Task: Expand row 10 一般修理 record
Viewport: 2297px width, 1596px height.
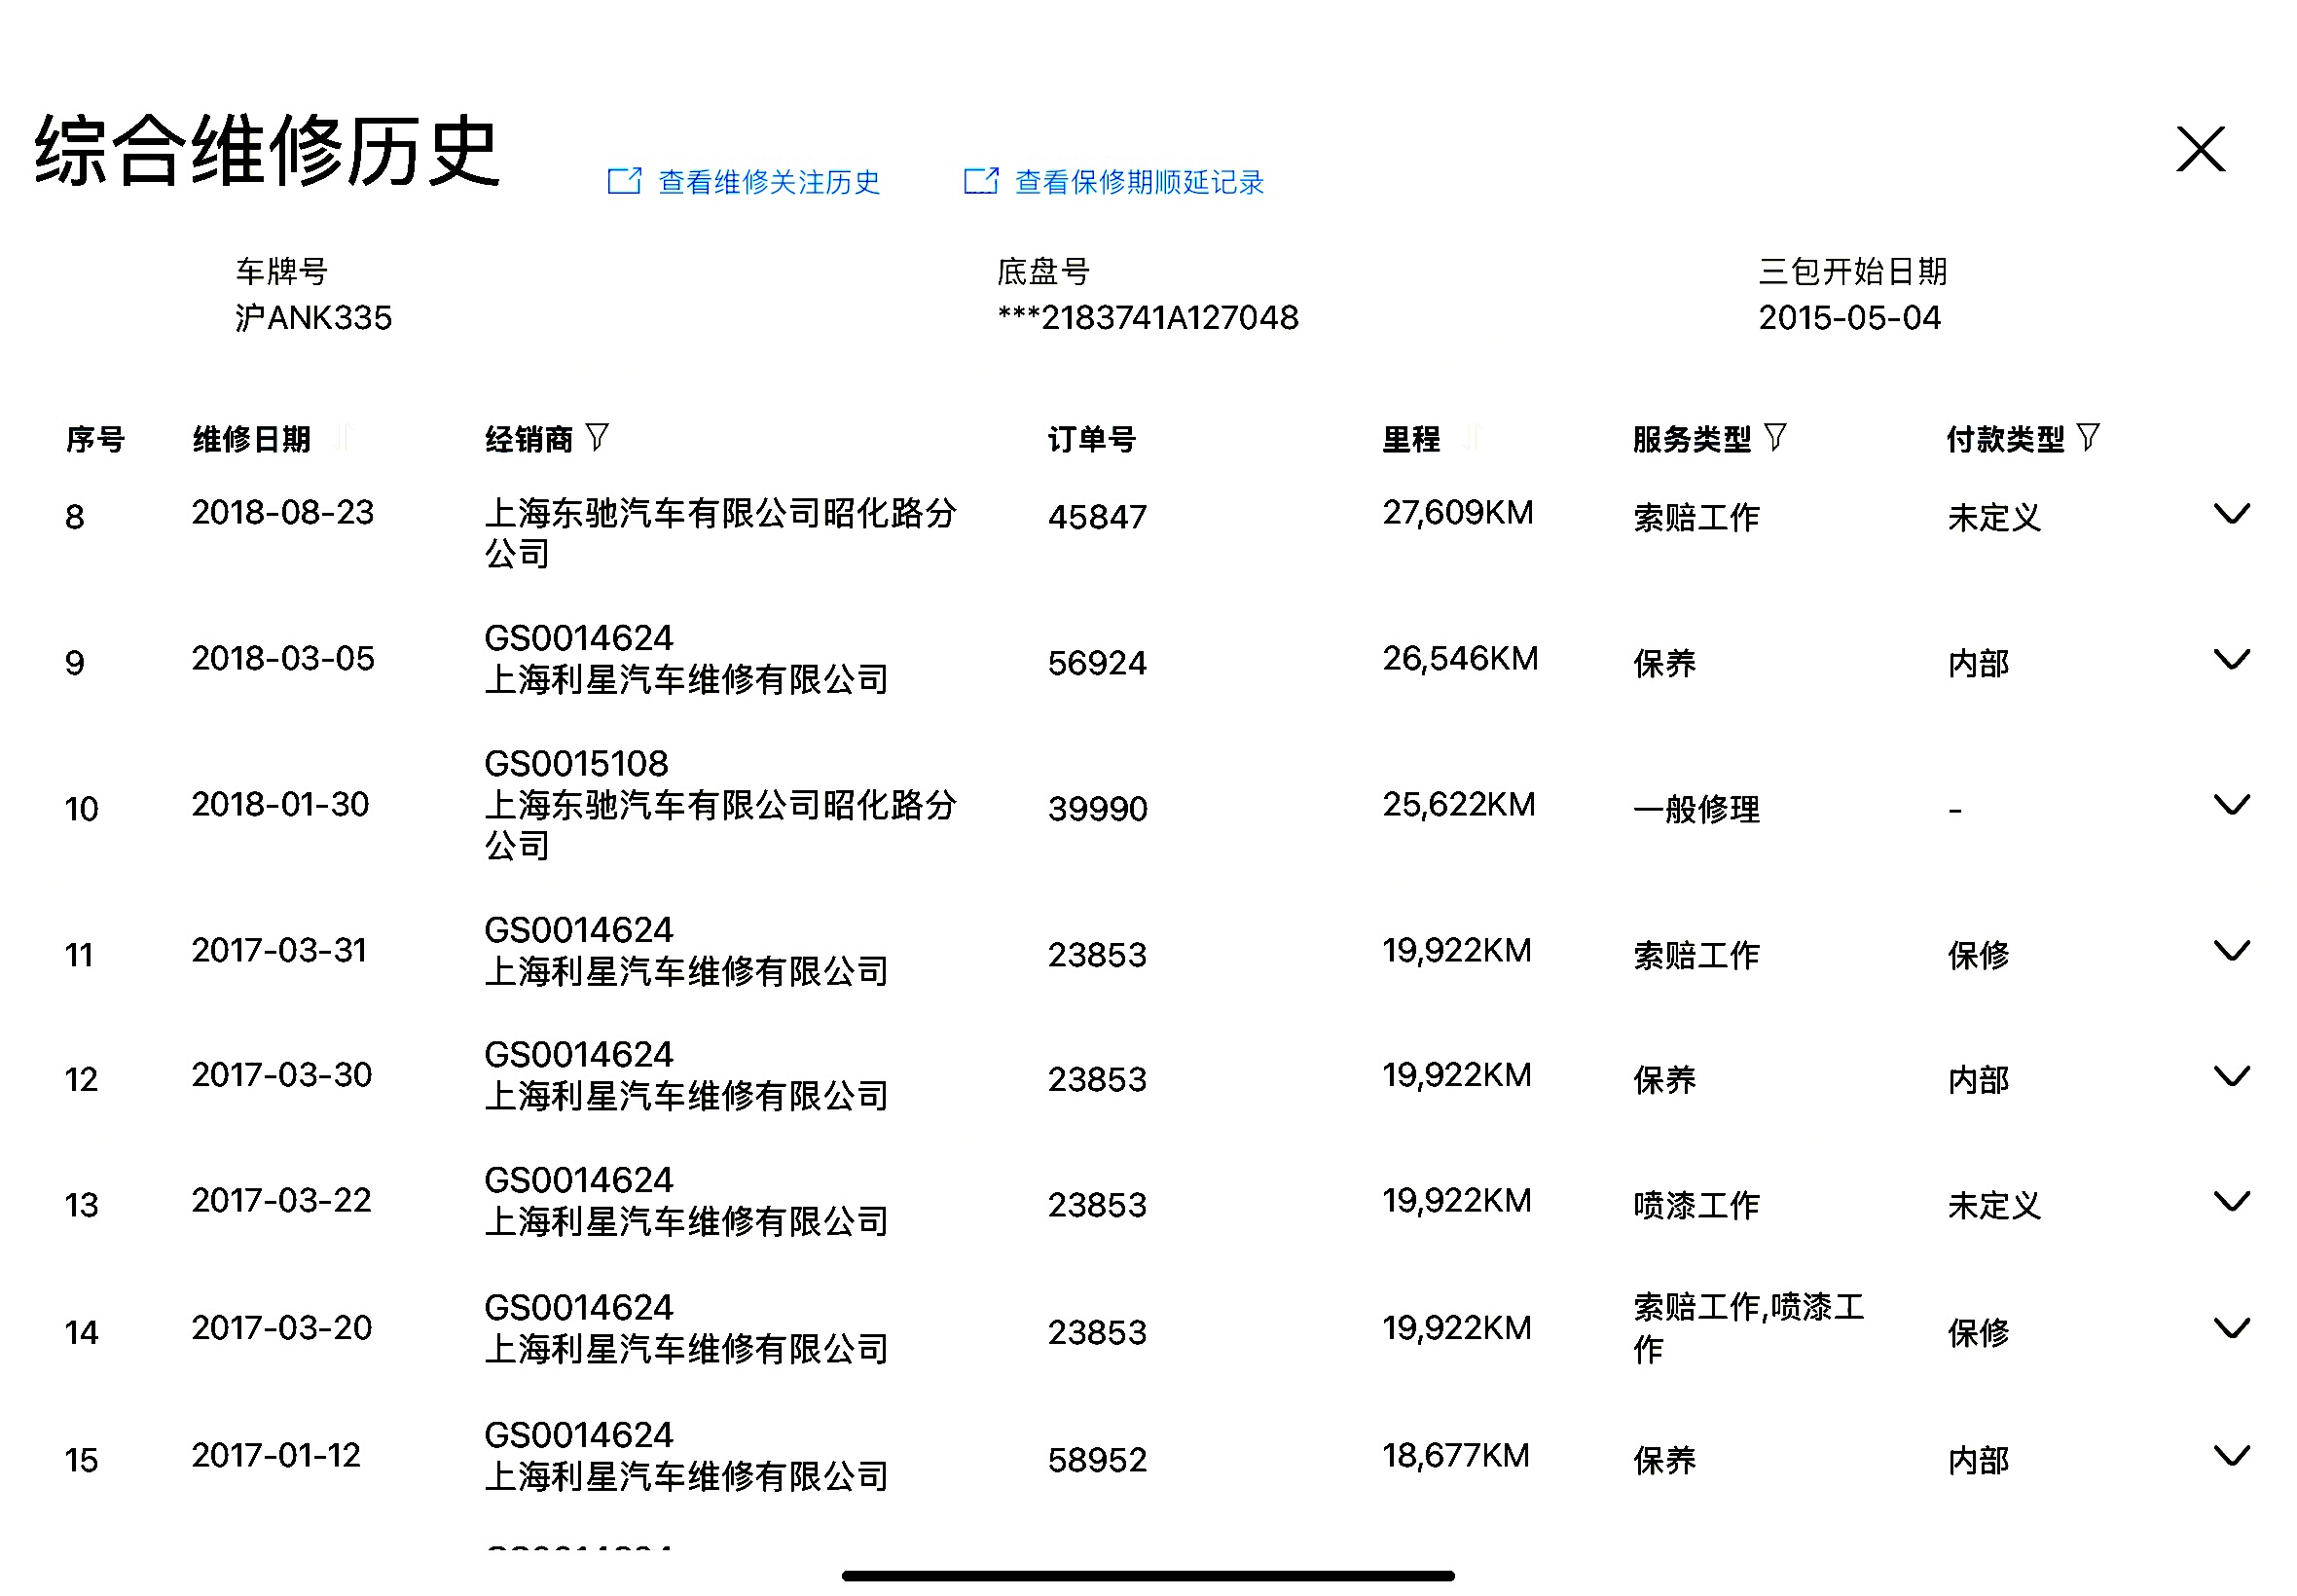Action: 2230,805
